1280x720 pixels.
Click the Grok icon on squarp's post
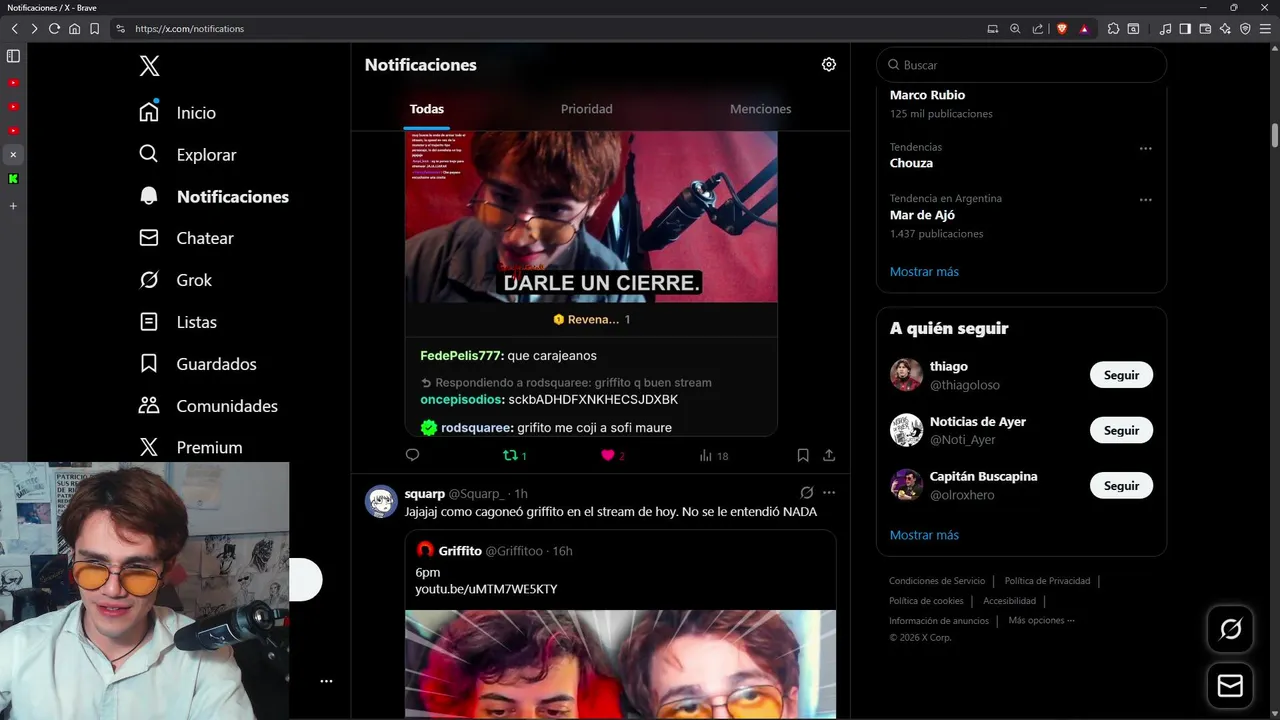807,493
